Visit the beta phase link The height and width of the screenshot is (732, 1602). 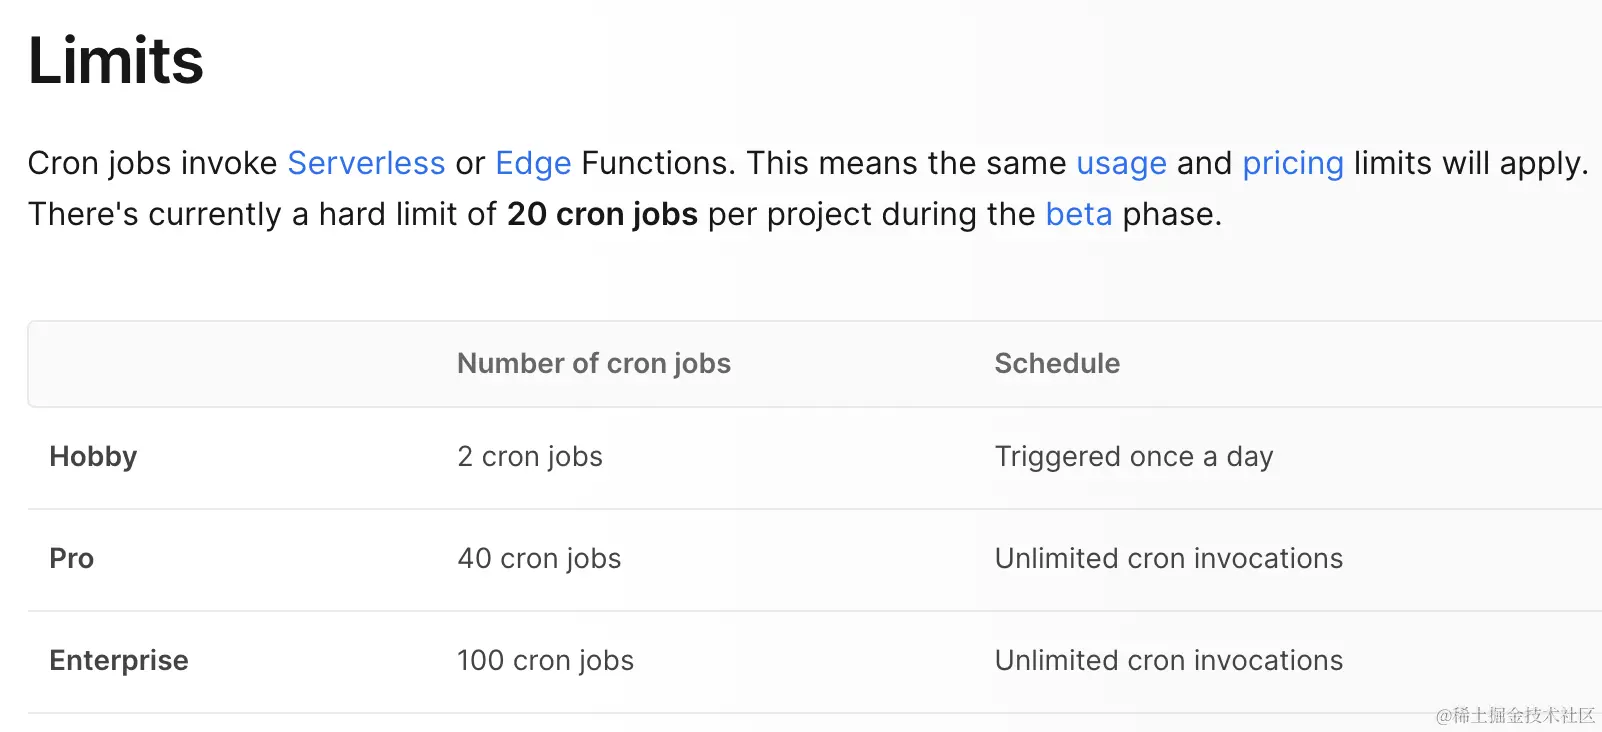[x=1078, y=214]
